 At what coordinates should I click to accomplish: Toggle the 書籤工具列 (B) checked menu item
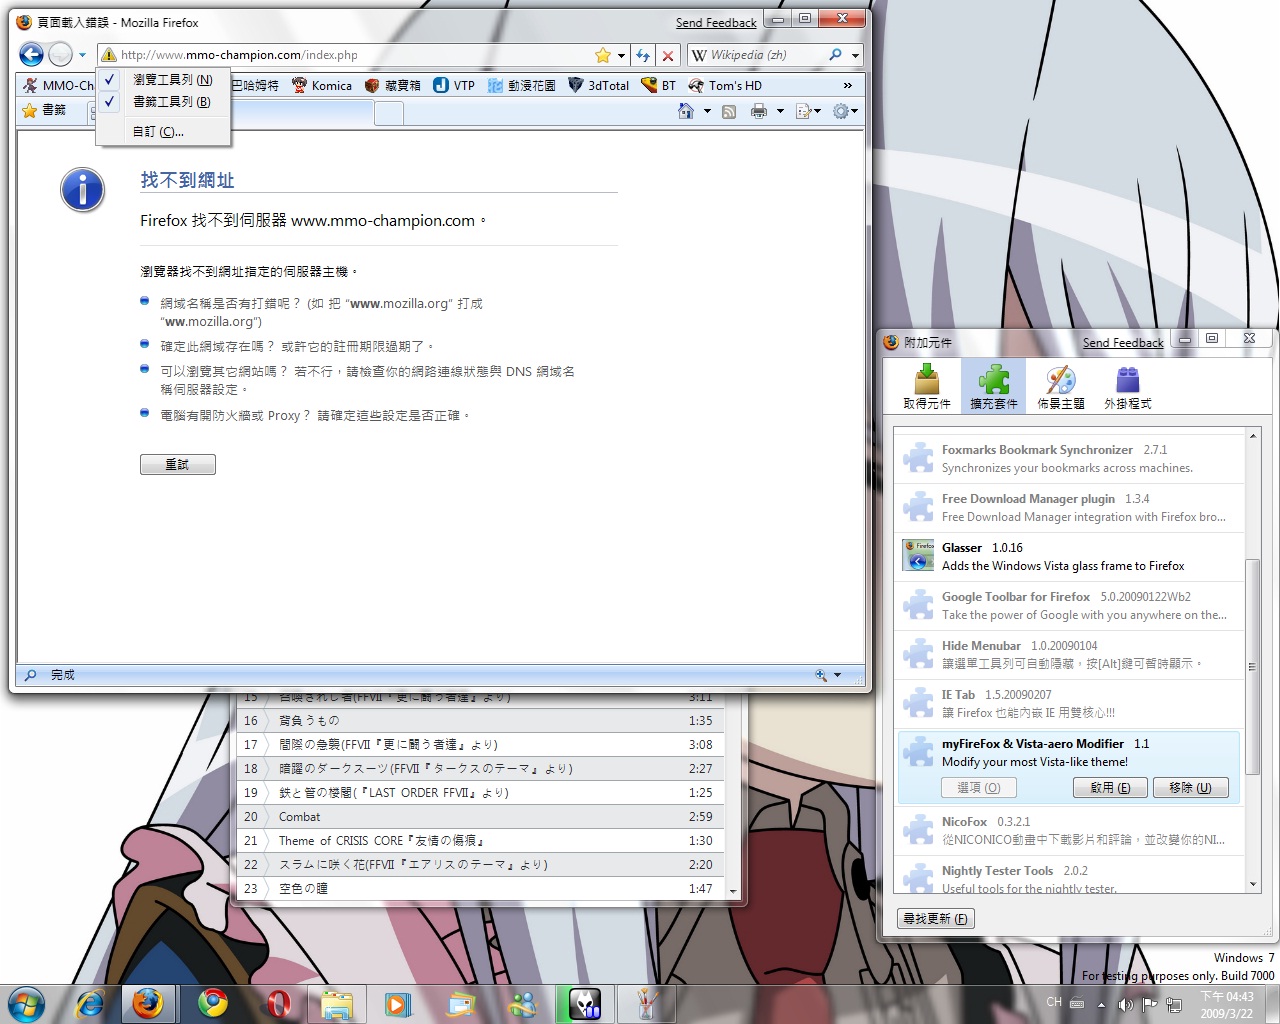tap(171, 101)
